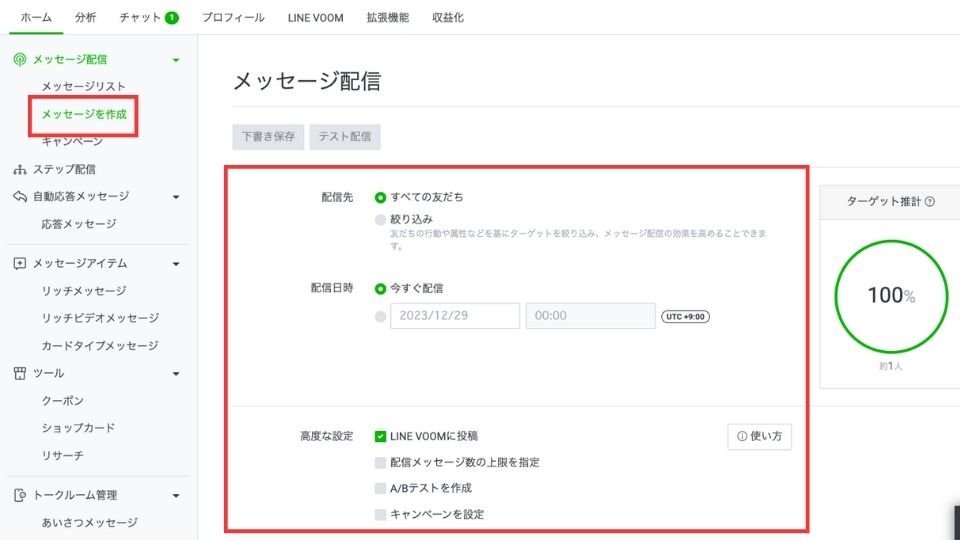Click the auto-response reply arrow icon
The image size is (960, 540).
pos(20,197)
